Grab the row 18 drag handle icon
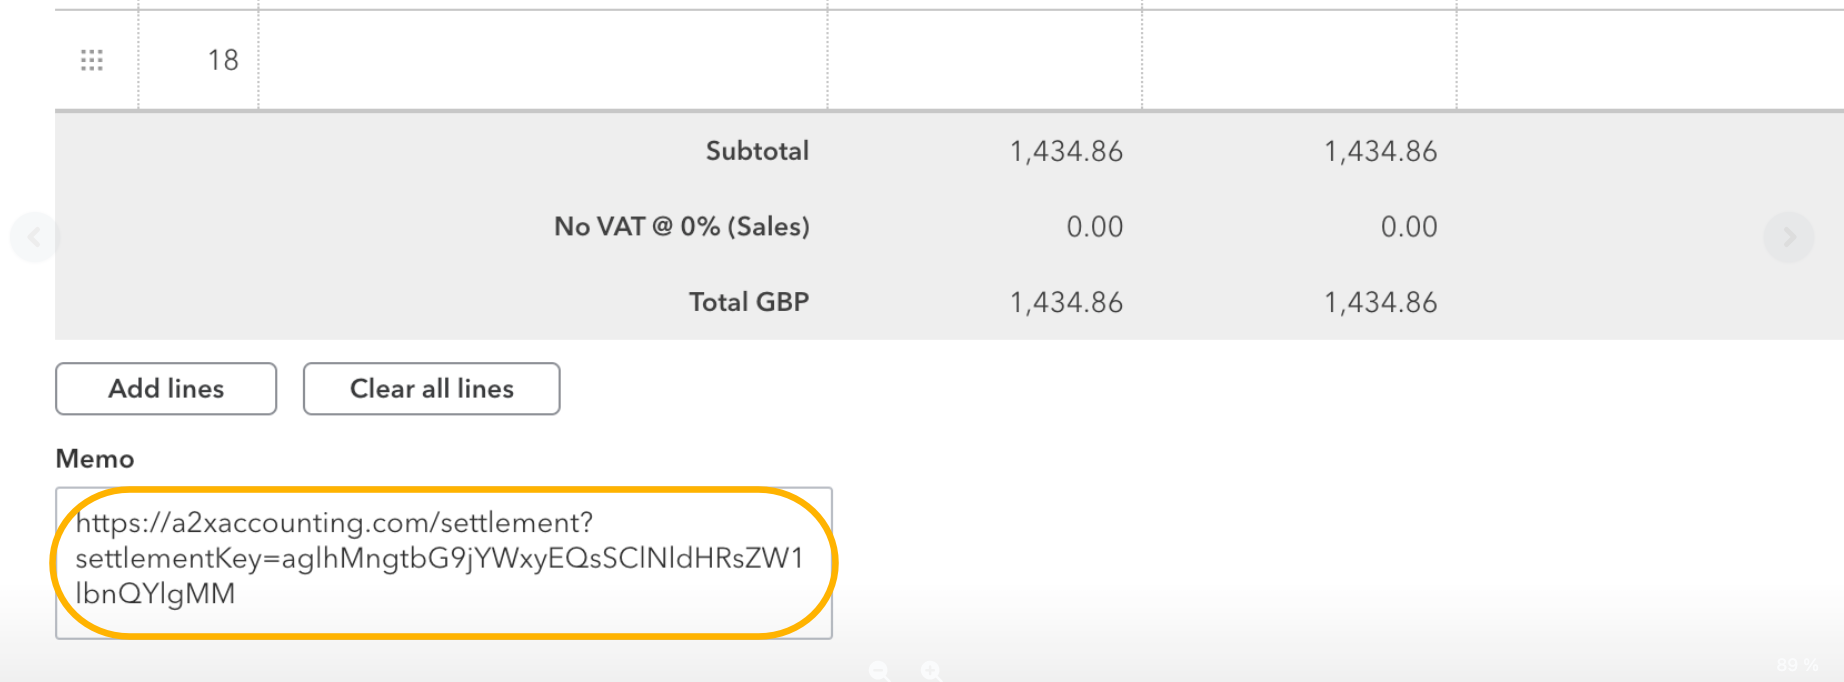Screen dimensions: 1844x682 coord(92,60)
